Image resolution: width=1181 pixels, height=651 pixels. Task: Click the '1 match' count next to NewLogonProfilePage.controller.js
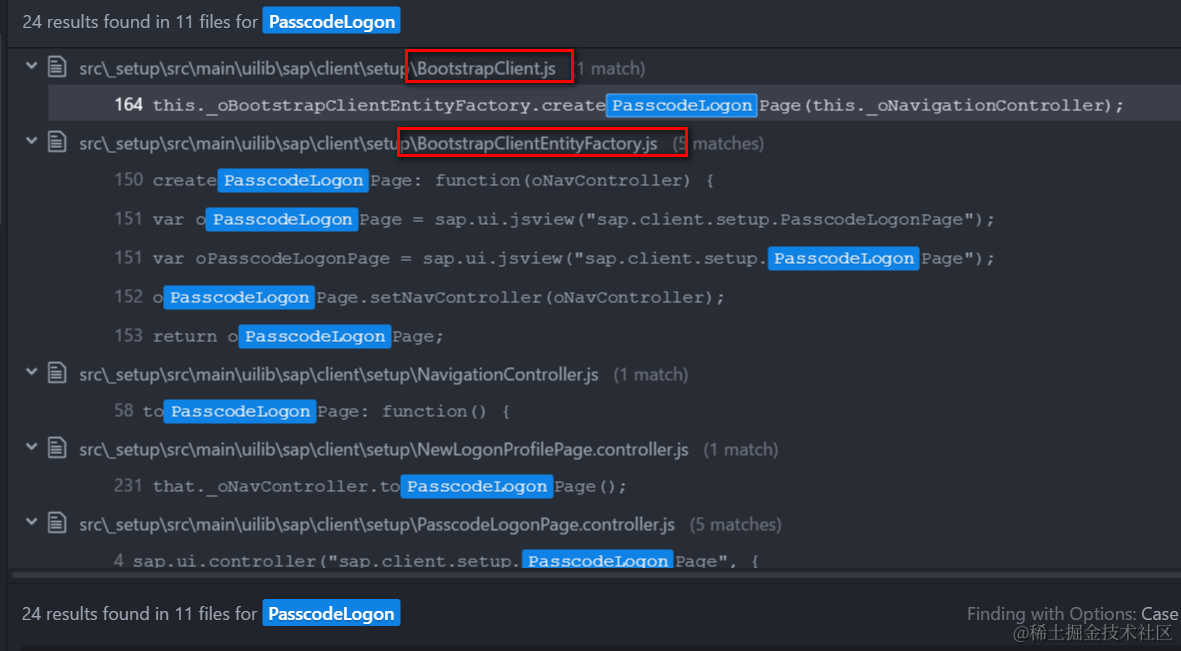(741, 450)
